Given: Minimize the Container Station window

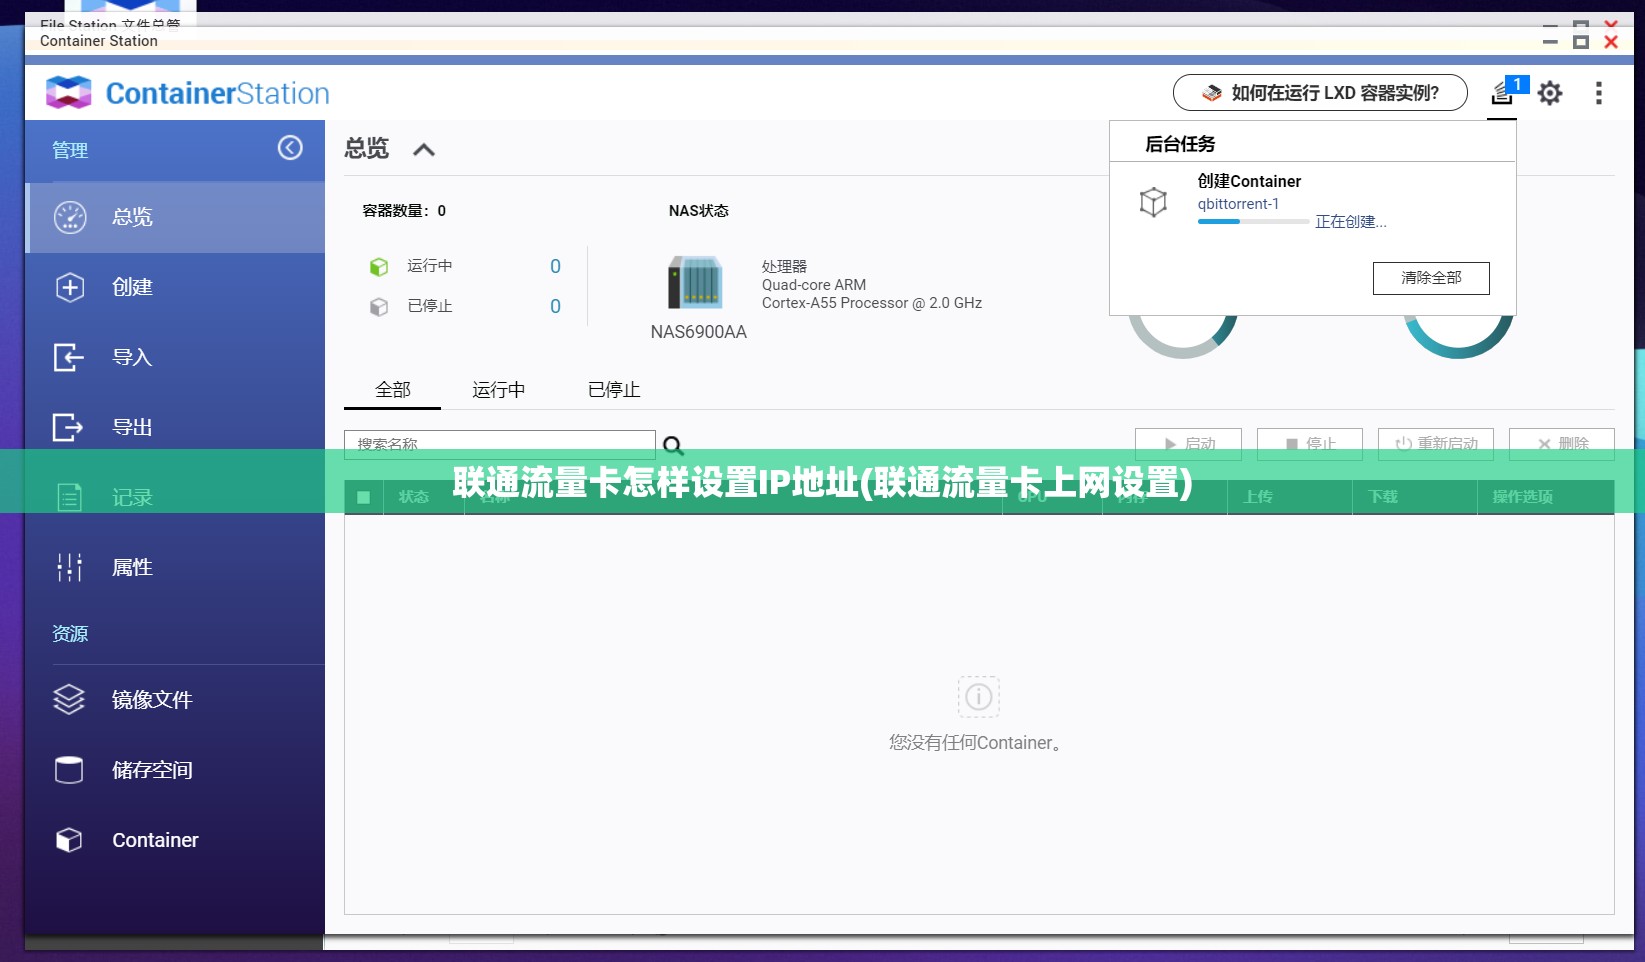Looking at the screenshot, I should [1550, 42].
